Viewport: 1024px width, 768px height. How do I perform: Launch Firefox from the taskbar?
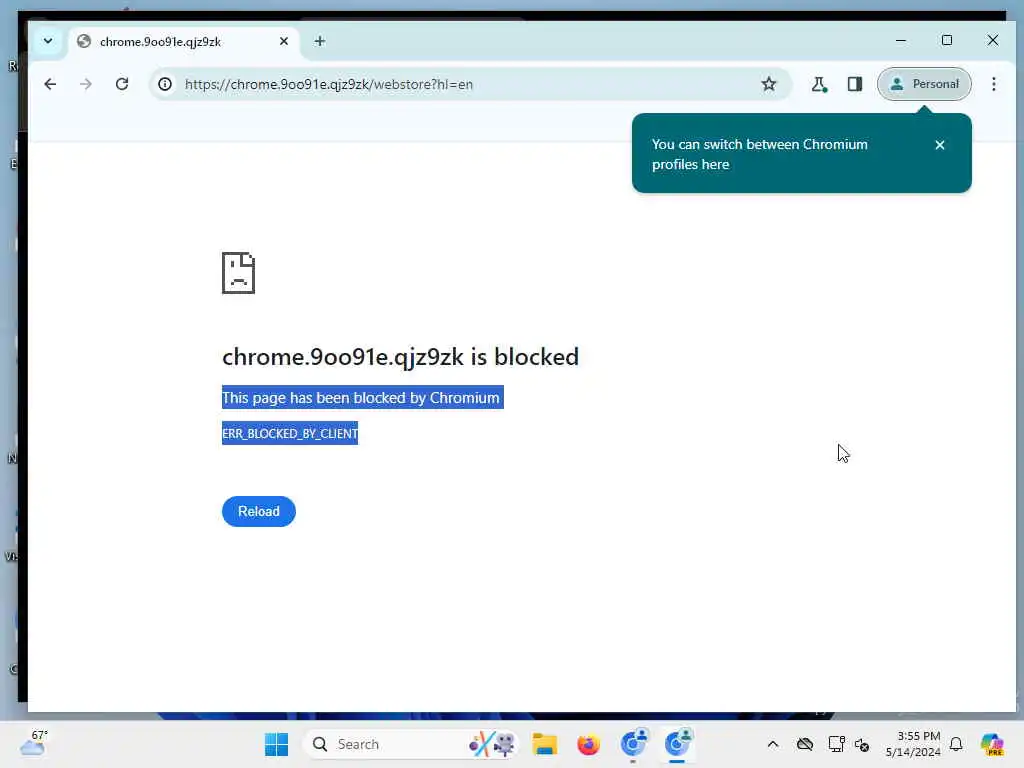[588, 744]
